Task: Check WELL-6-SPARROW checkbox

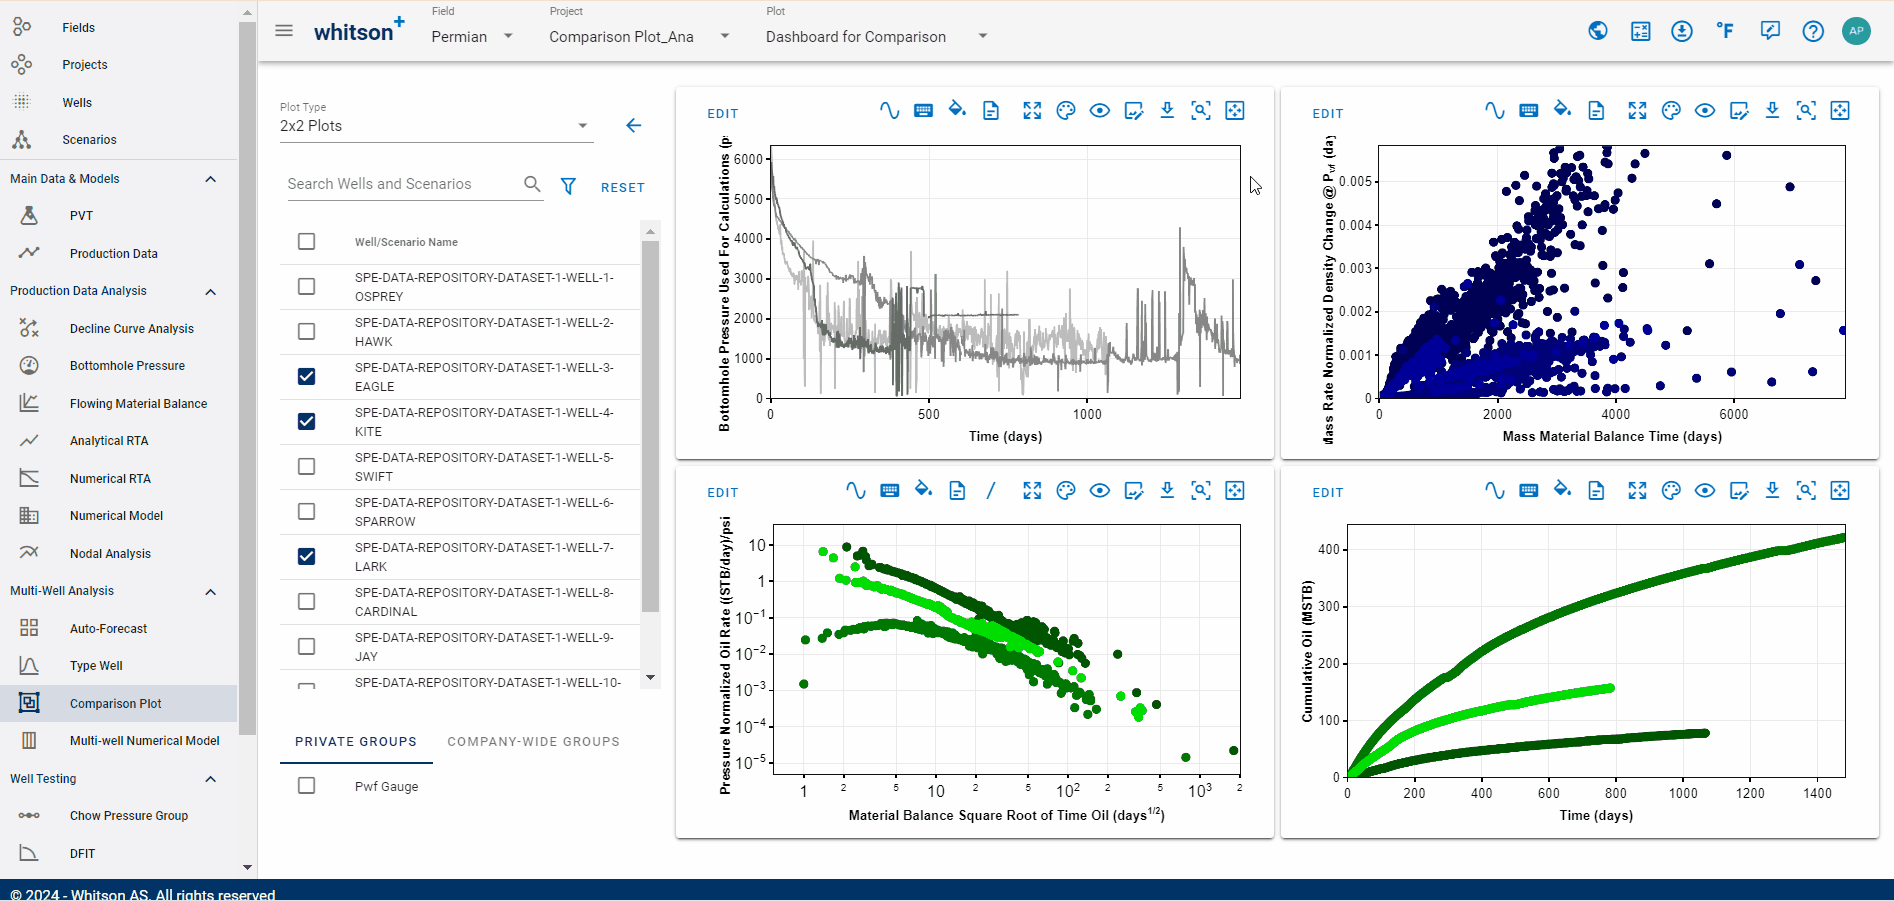Action: 307,512
